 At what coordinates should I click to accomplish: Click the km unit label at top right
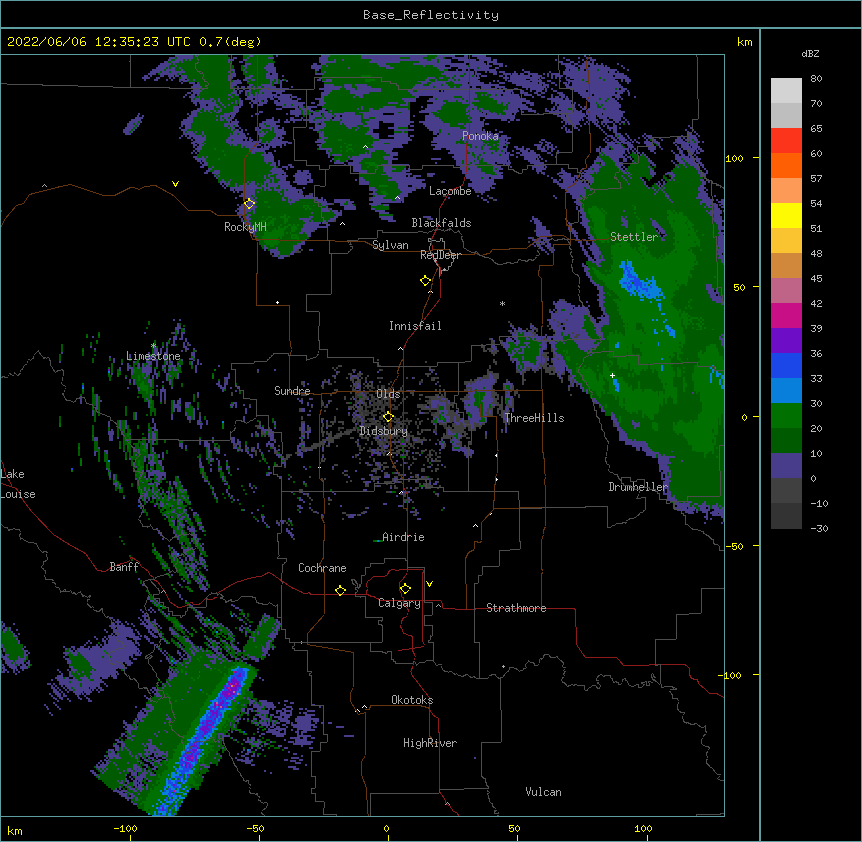[x=744, y=42]
